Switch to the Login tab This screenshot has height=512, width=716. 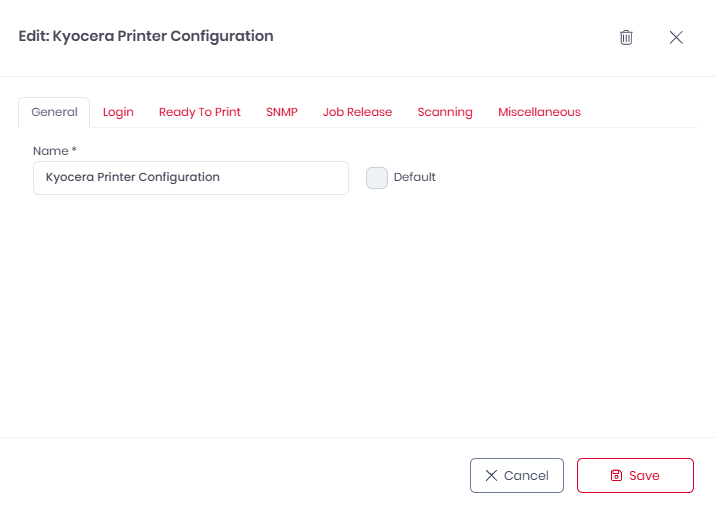point(118,112)
